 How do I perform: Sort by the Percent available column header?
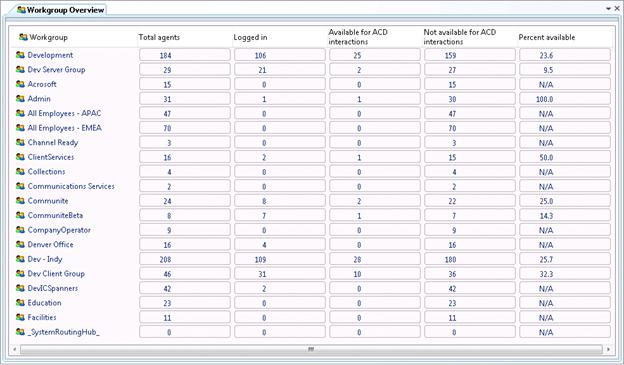pos(546,37)
